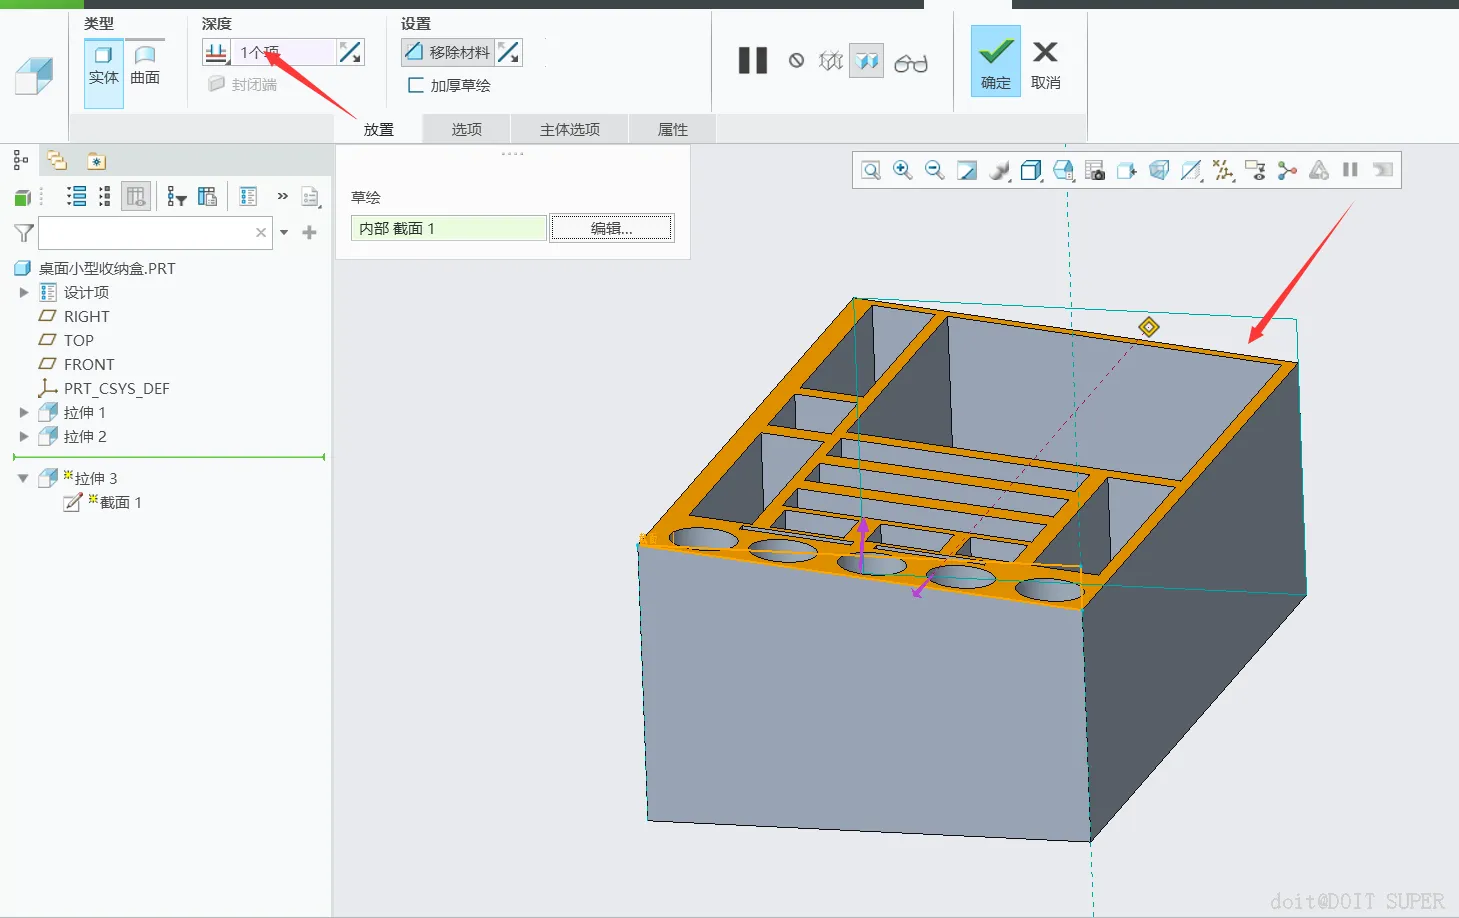
Task: Toggle the 移除材料 remove material button
Action: pos(447,52)
